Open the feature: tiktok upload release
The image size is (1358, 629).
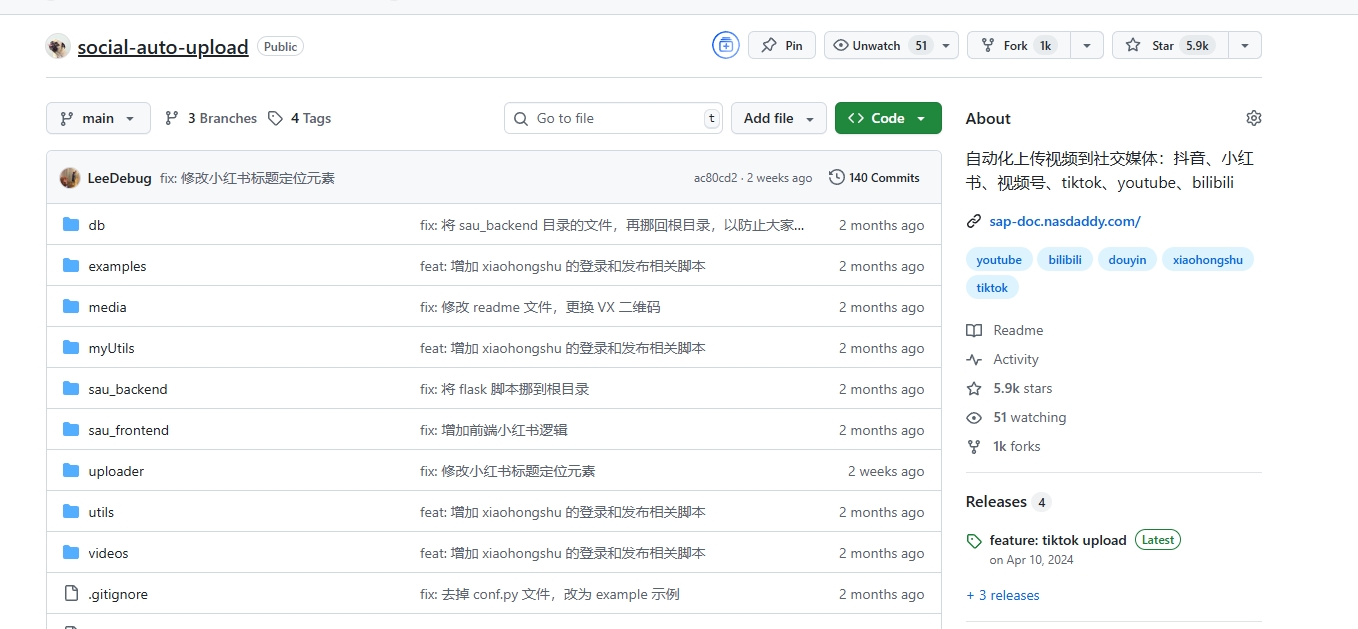pyautogui.click(x=1057, y=540)
